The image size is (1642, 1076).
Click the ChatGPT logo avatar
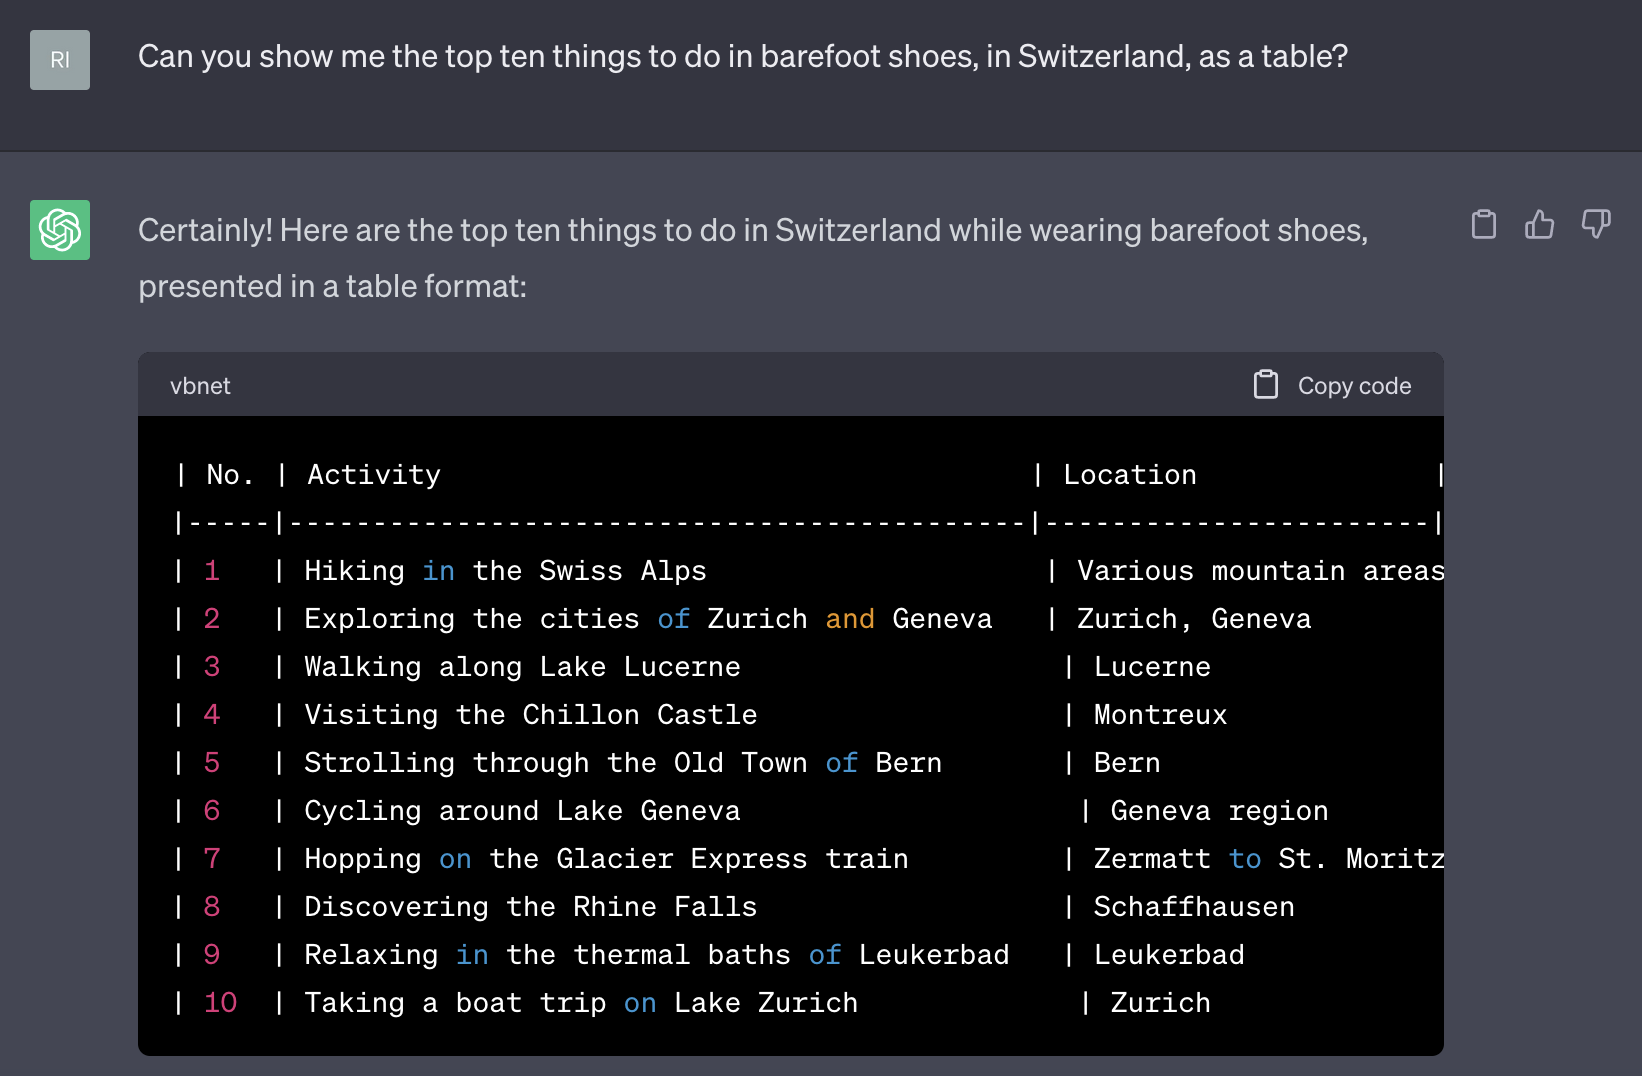(60, 230)
